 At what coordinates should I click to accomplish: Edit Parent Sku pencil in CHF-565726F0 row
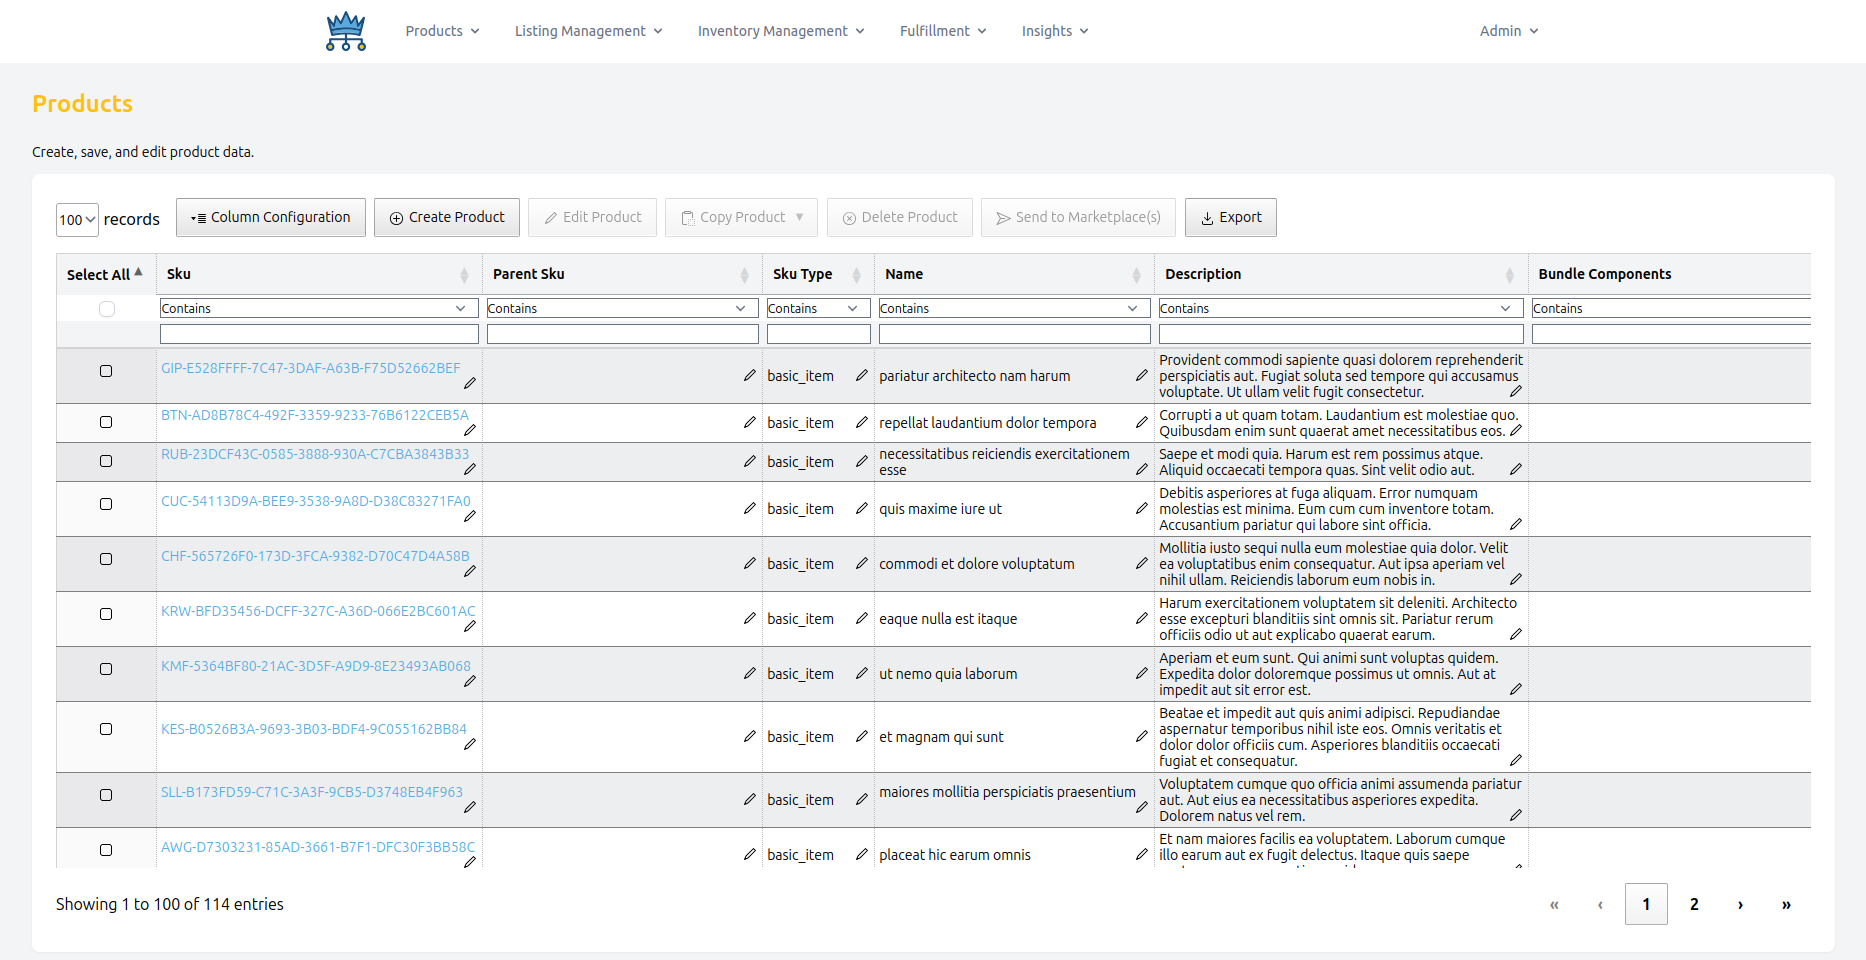click(750, 563)
